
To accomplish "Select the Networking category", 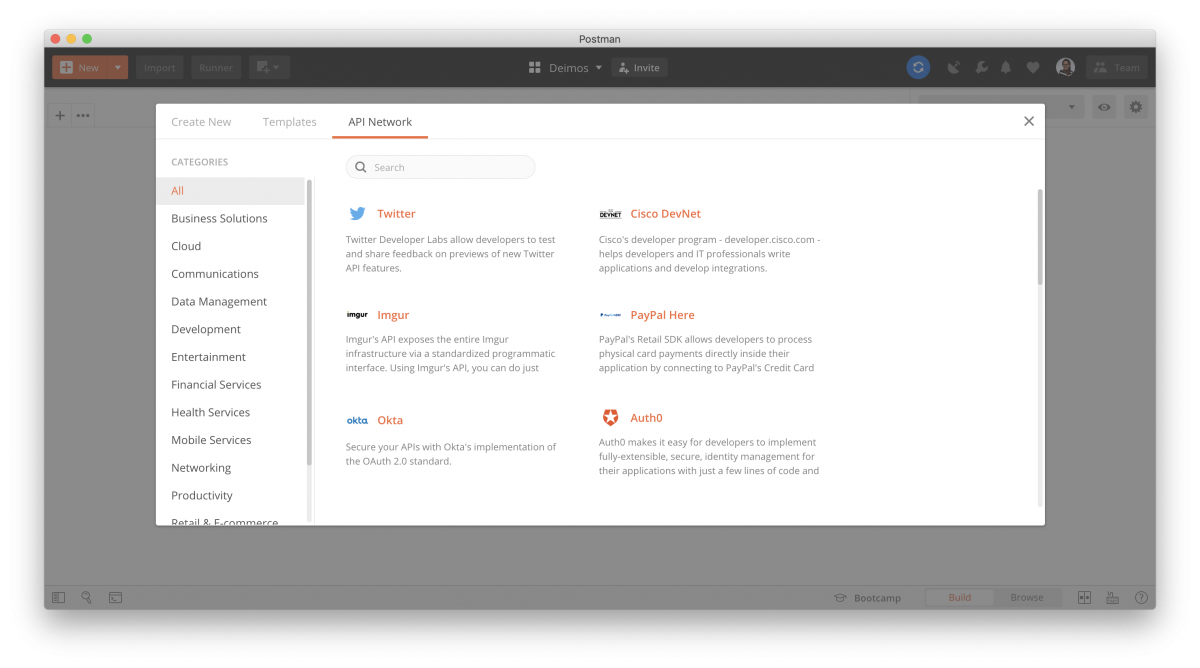I will pyautogui.click(x=231, y=468).
